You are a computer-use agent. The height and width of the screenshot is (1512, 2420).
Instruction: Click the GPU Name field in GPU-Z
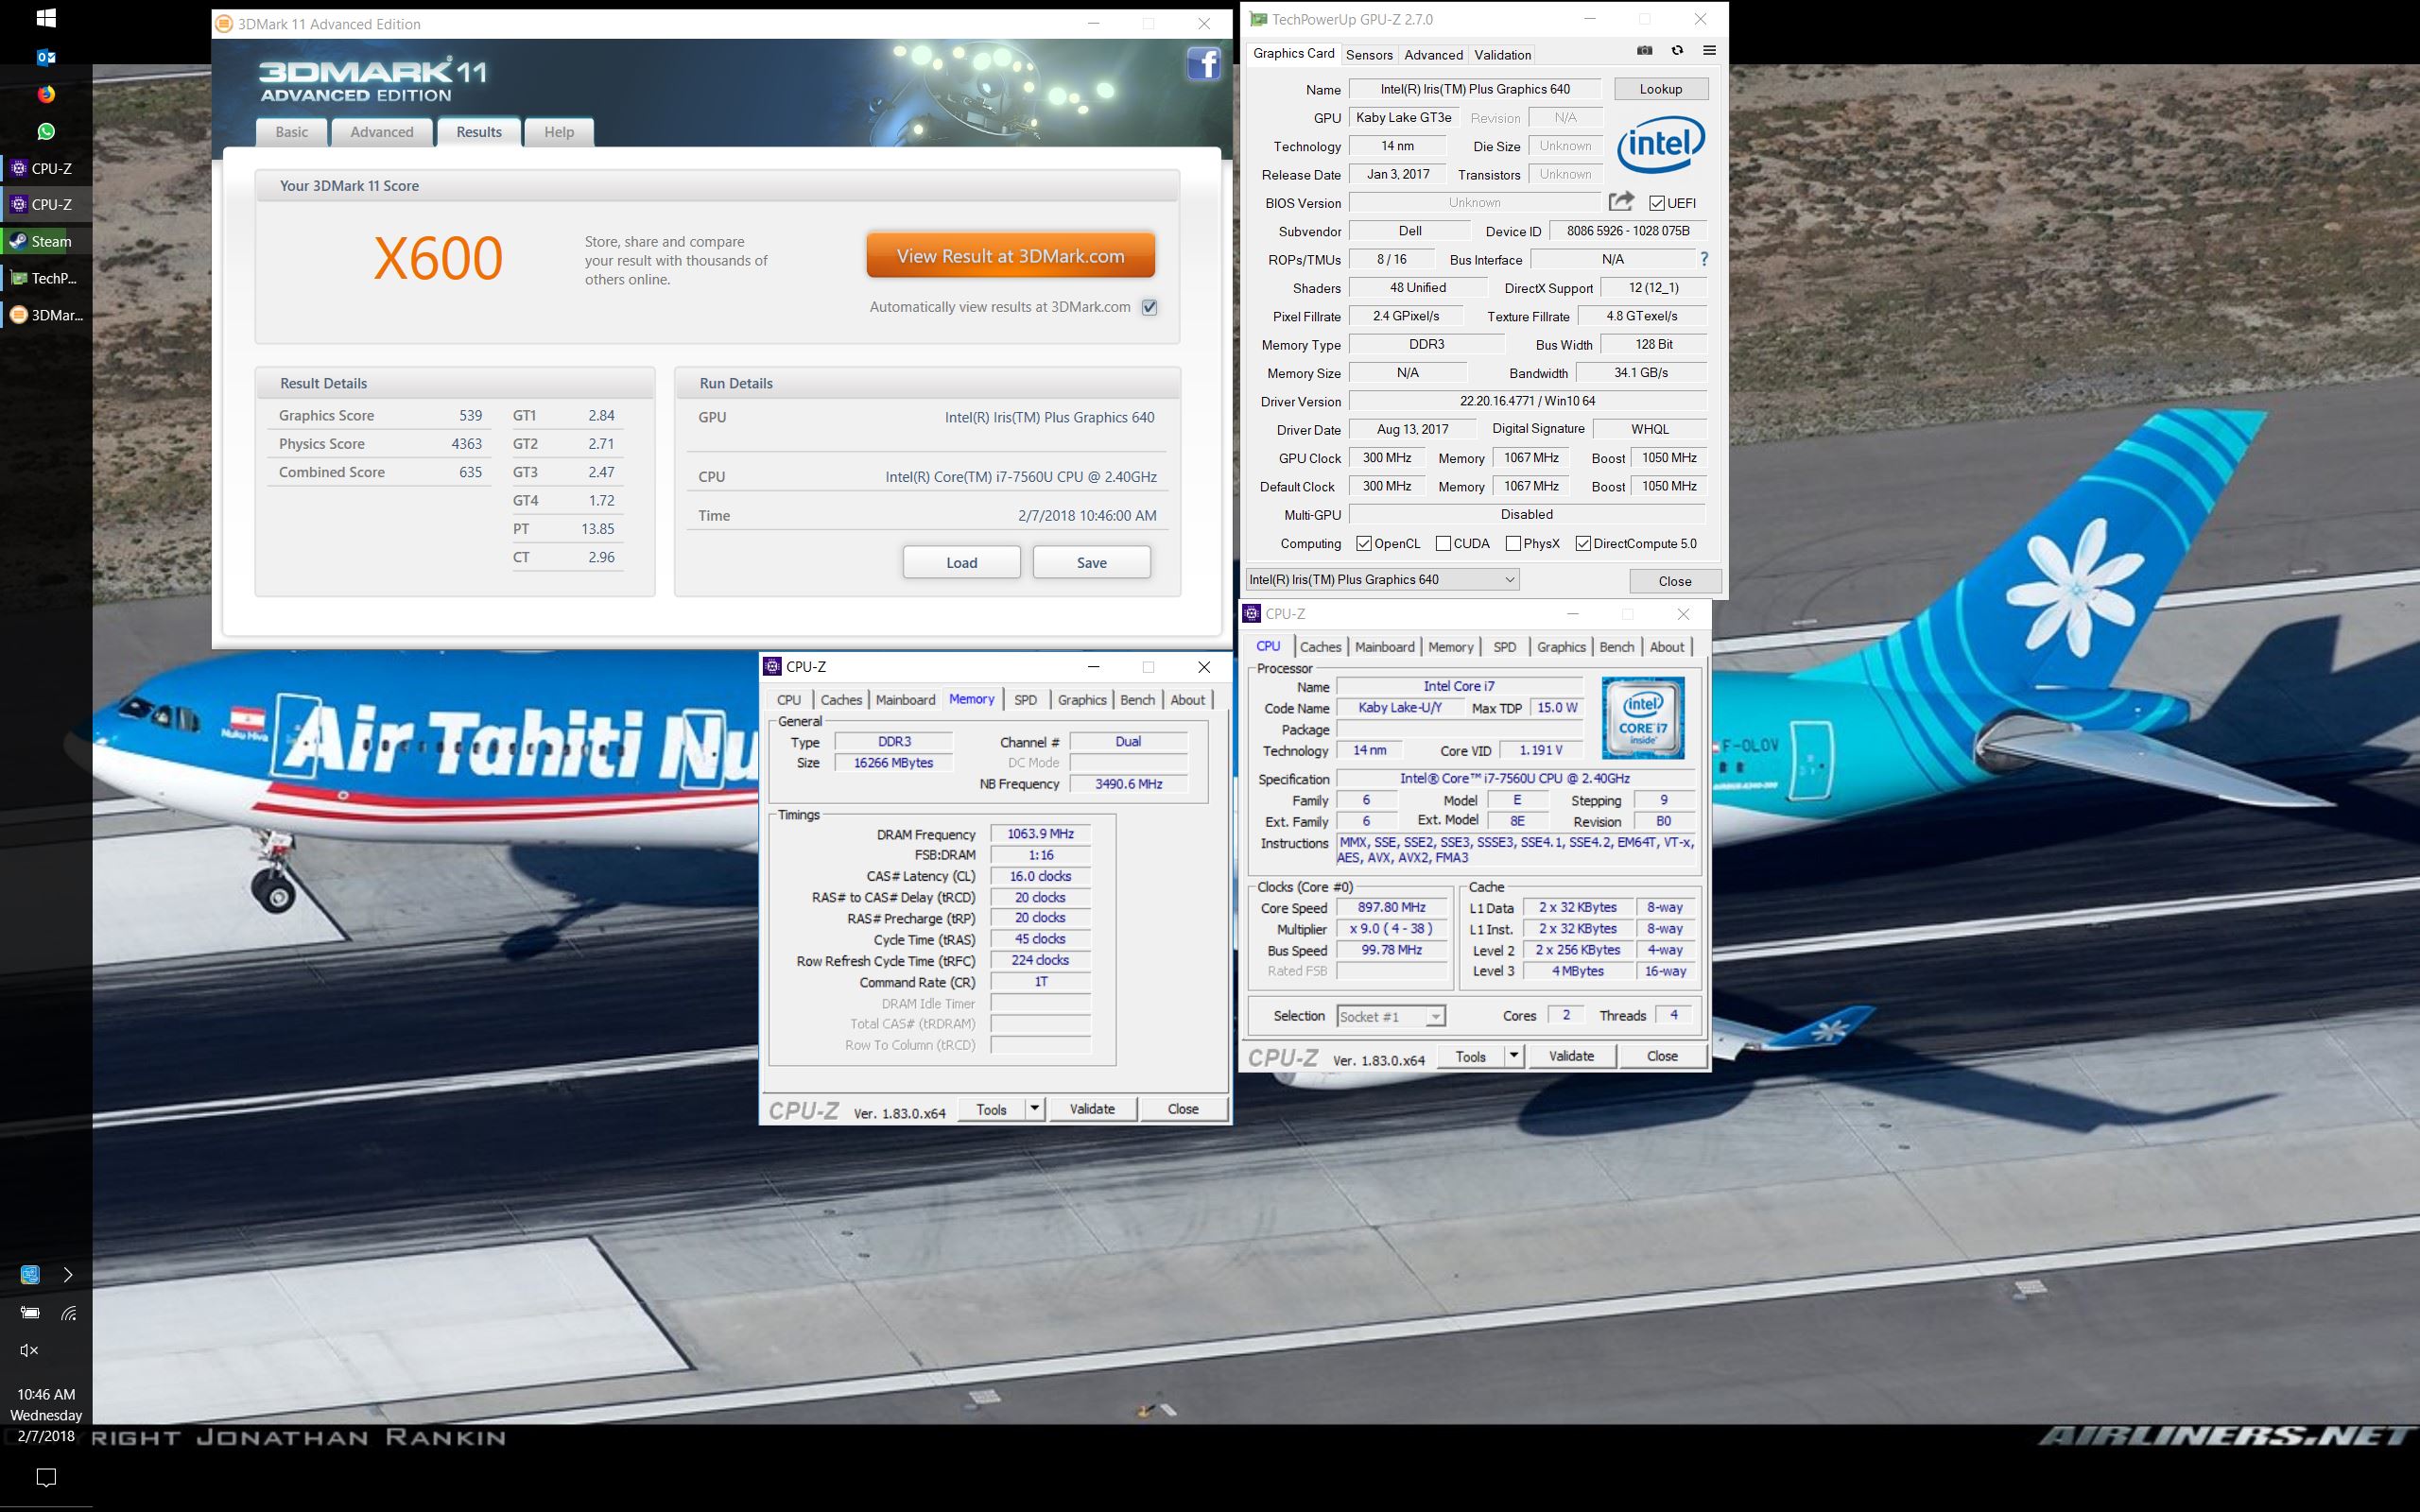tap(1474, 89)
